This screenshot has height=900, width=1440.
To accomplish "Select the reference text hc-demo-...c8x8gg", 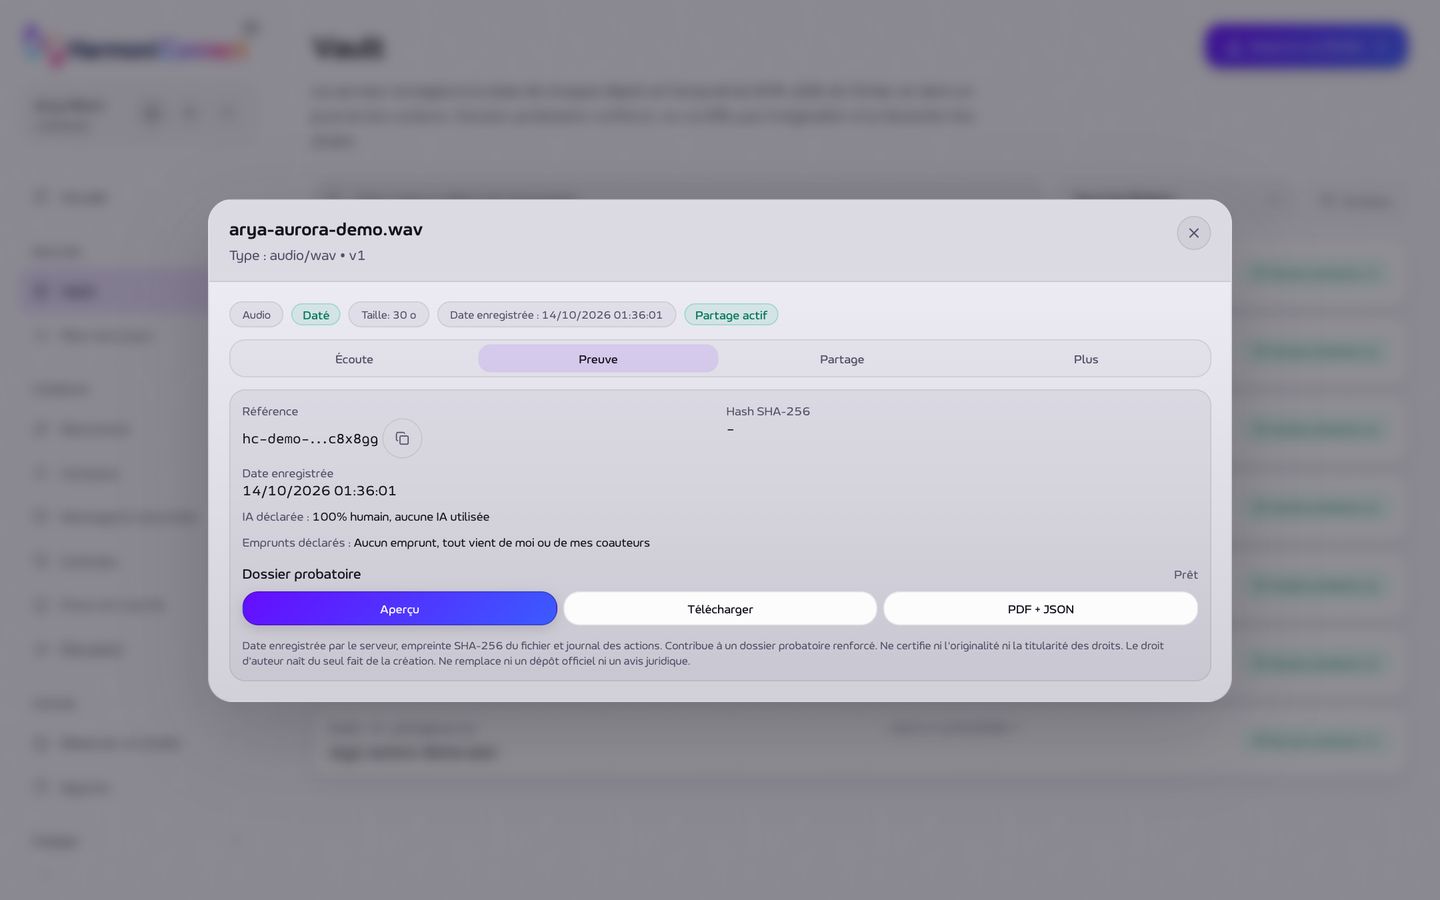I will click(x=310, y=439).
